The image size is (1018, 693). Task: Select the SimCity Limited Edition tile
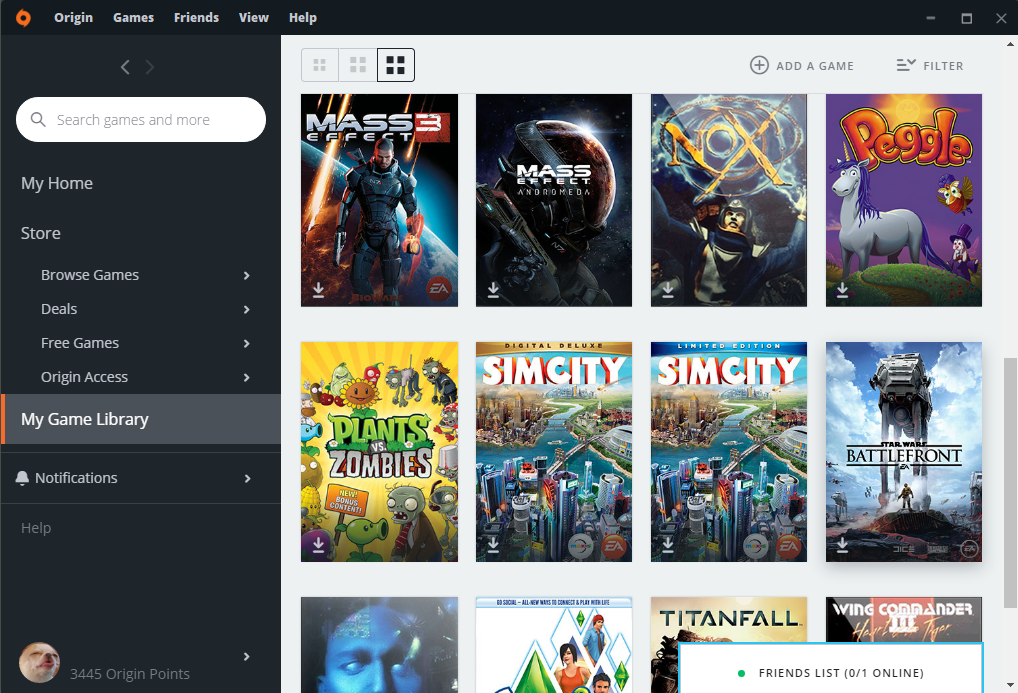point(729,452)
